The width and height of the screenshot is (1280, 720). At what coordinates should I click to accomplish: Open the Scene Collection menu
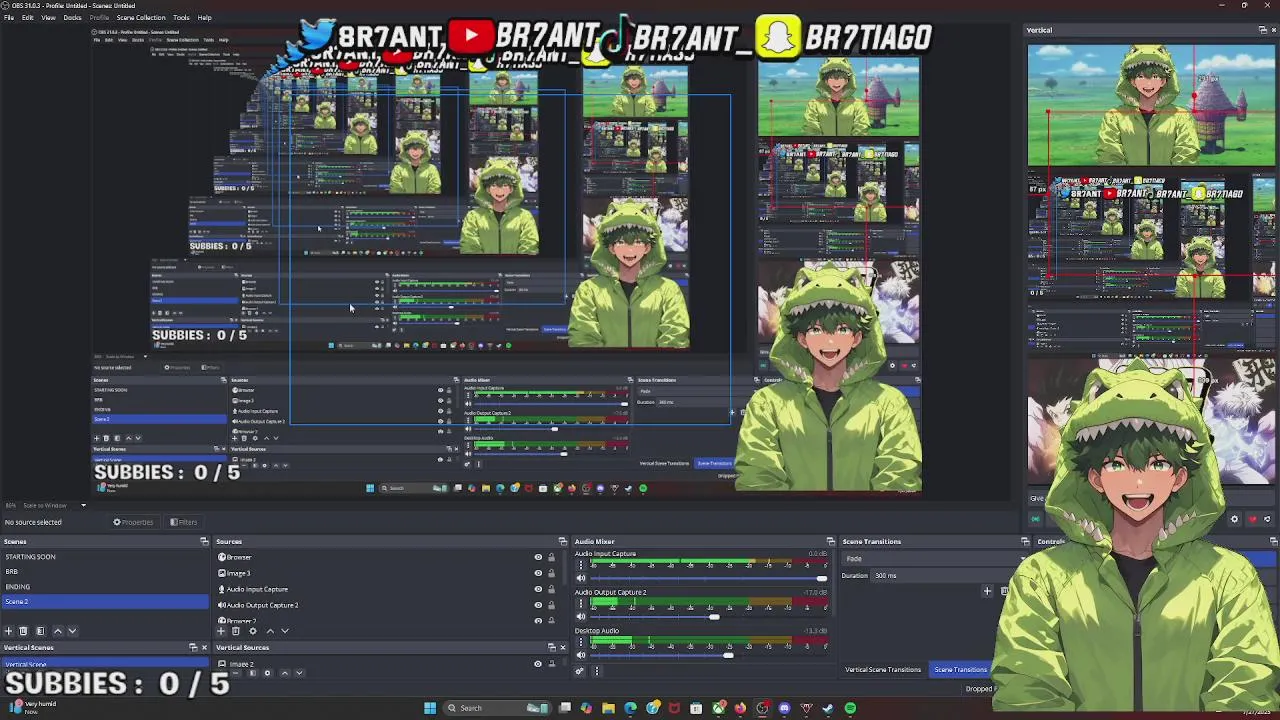[141, 18]
